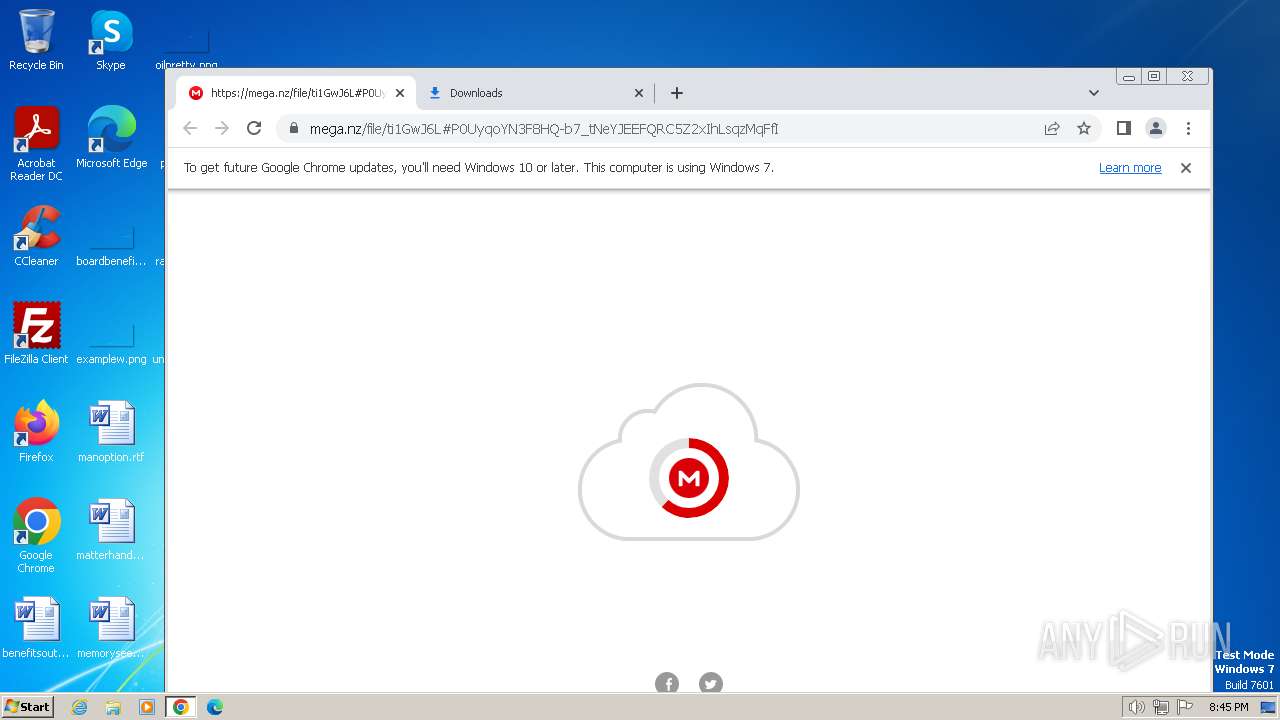Open Microsoft Edge from the taskbar
This screenshot has height=720, width=1280.
tap(215, 707)
